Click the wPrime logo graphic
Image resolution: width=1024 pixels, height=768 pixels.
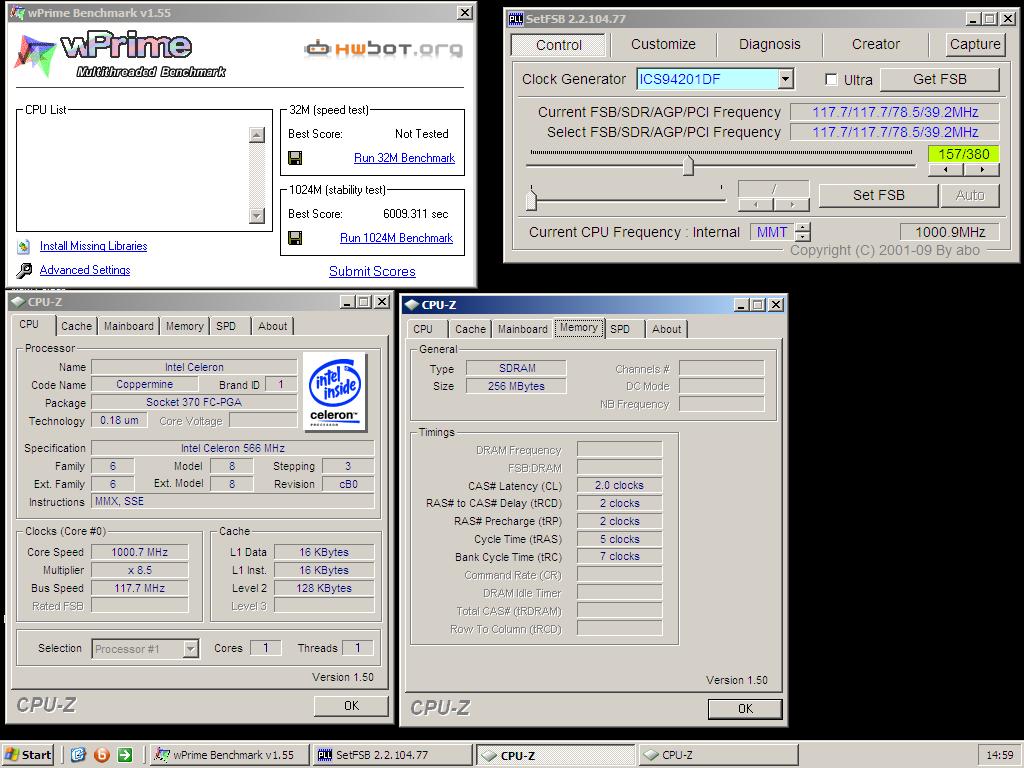(121, 54)
